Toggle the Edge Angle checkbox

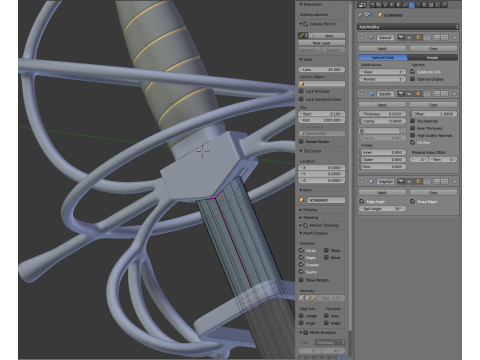362,201
